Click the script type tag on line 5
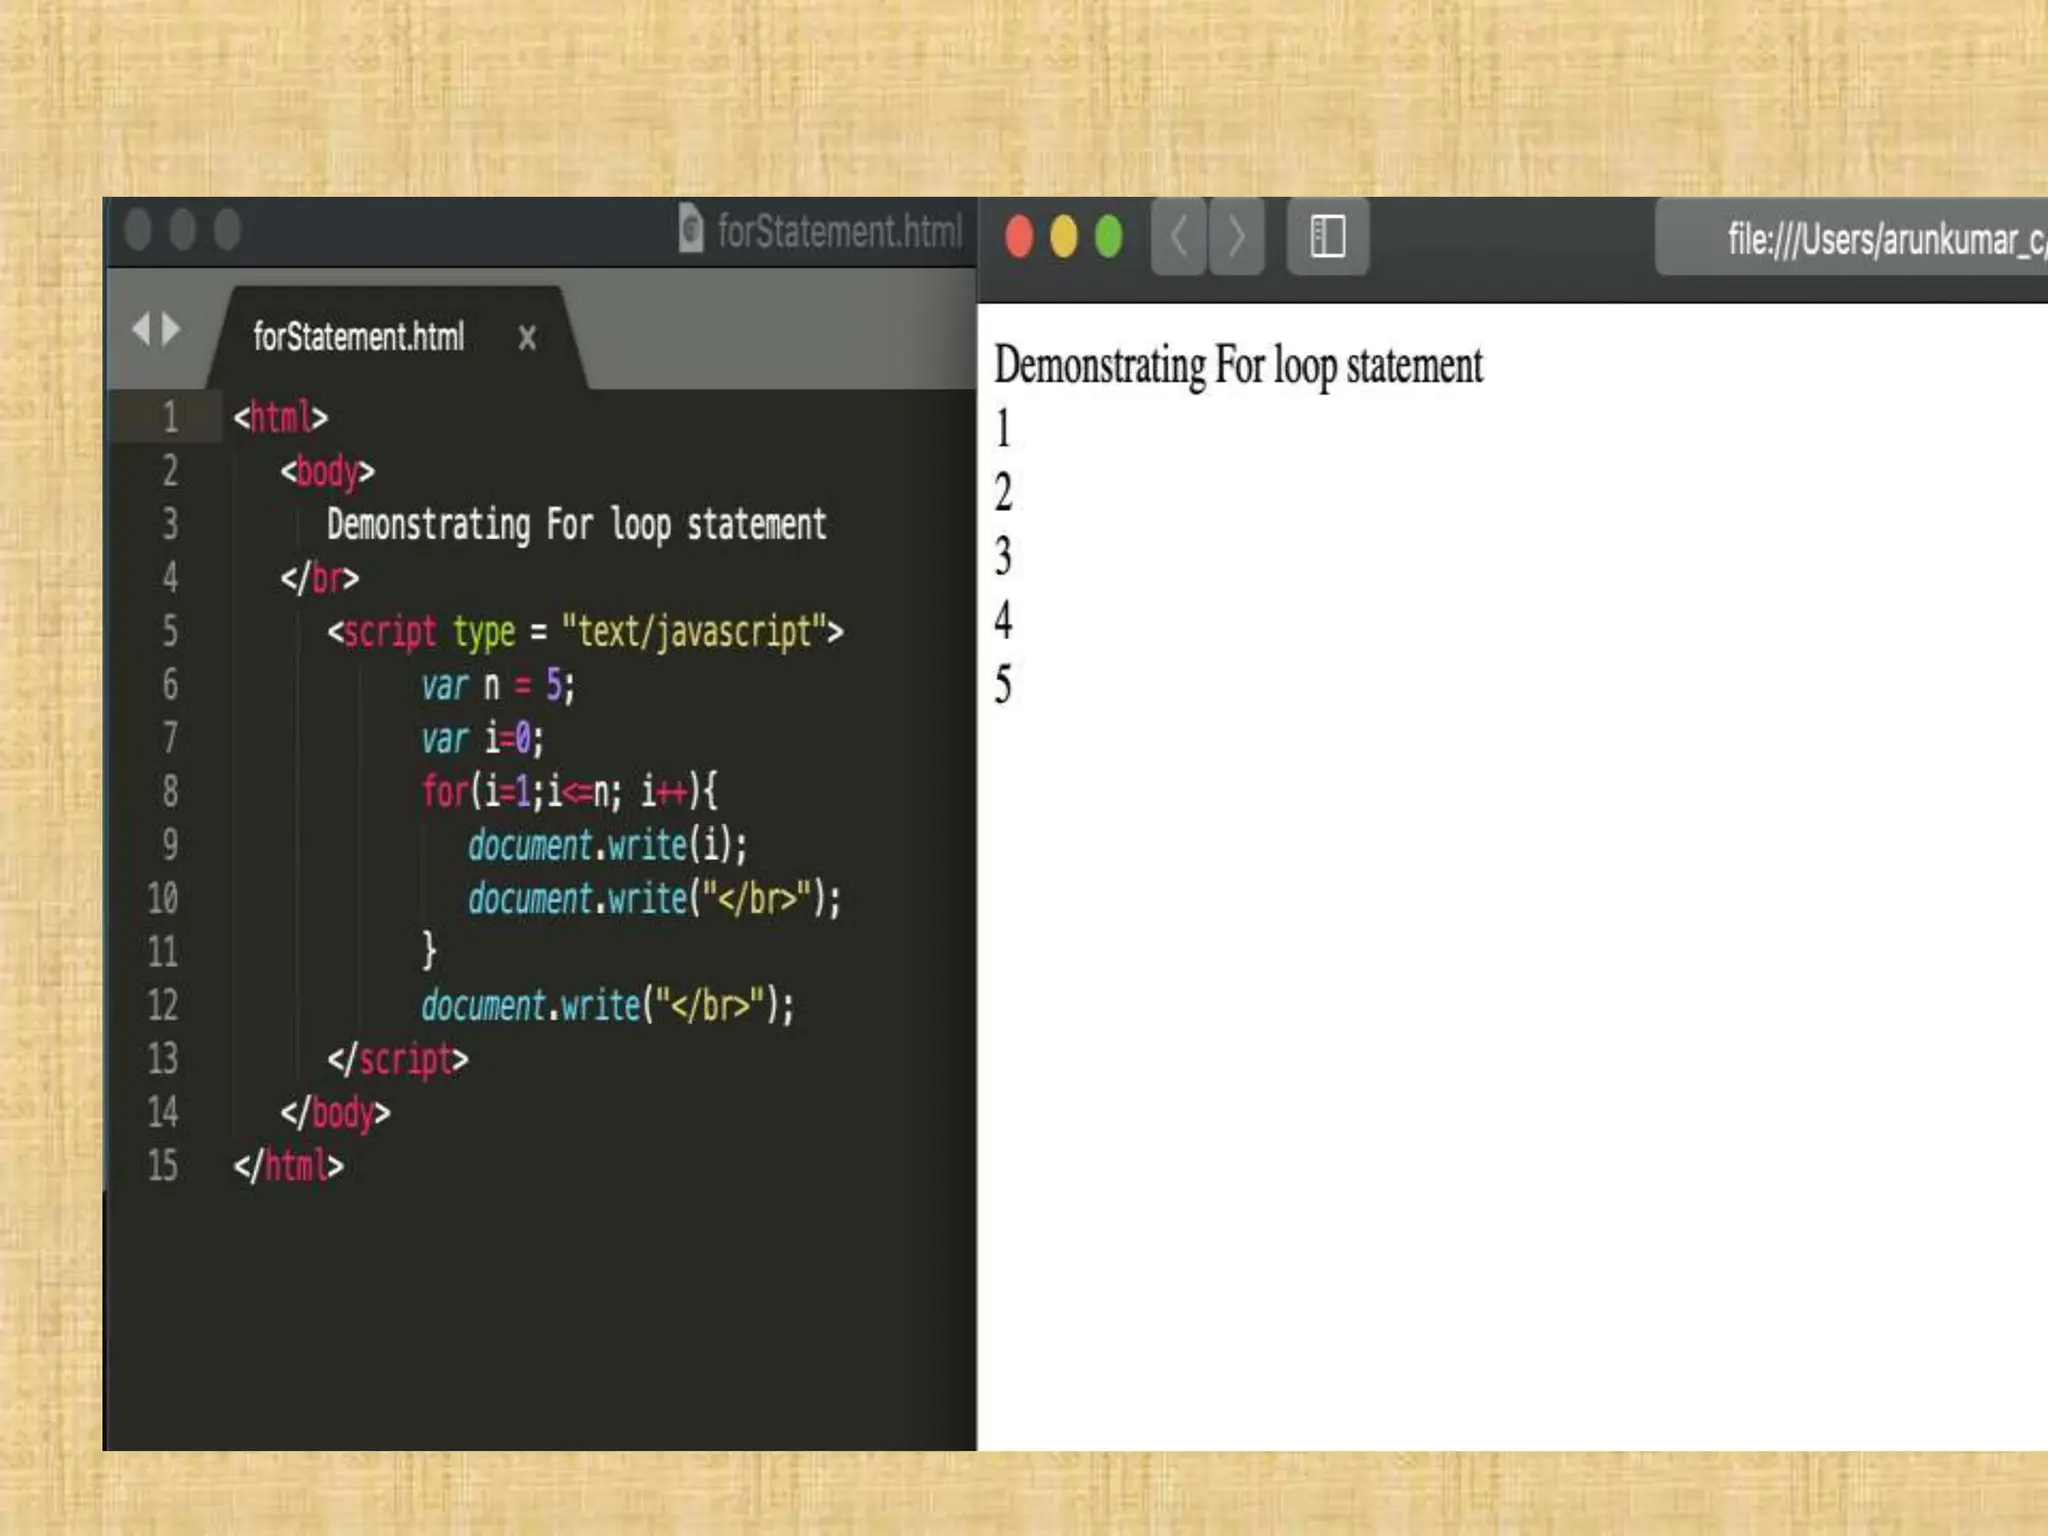This screenshot has width=2048, height=1536. tap(585, 632)
